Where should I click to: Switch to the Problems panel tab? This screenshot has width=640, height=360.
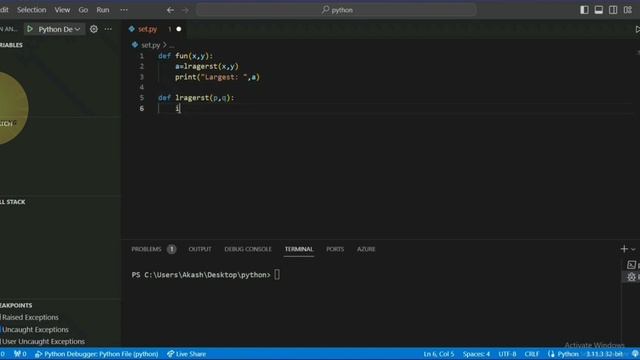[147, 249]
